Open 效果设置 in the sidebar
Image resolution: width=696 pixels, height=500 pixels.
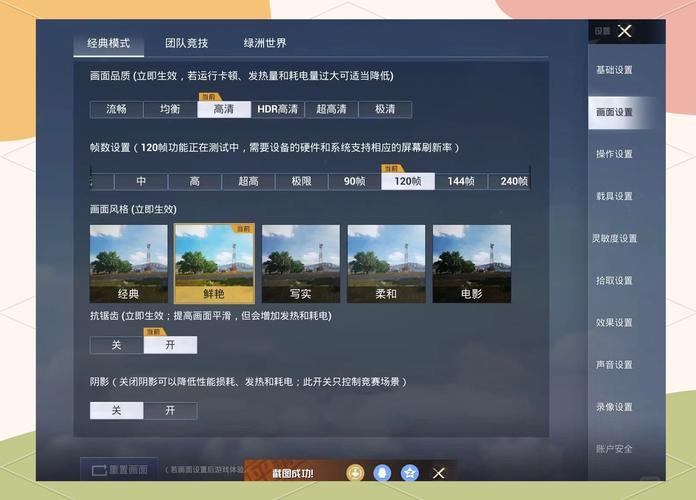614,323
